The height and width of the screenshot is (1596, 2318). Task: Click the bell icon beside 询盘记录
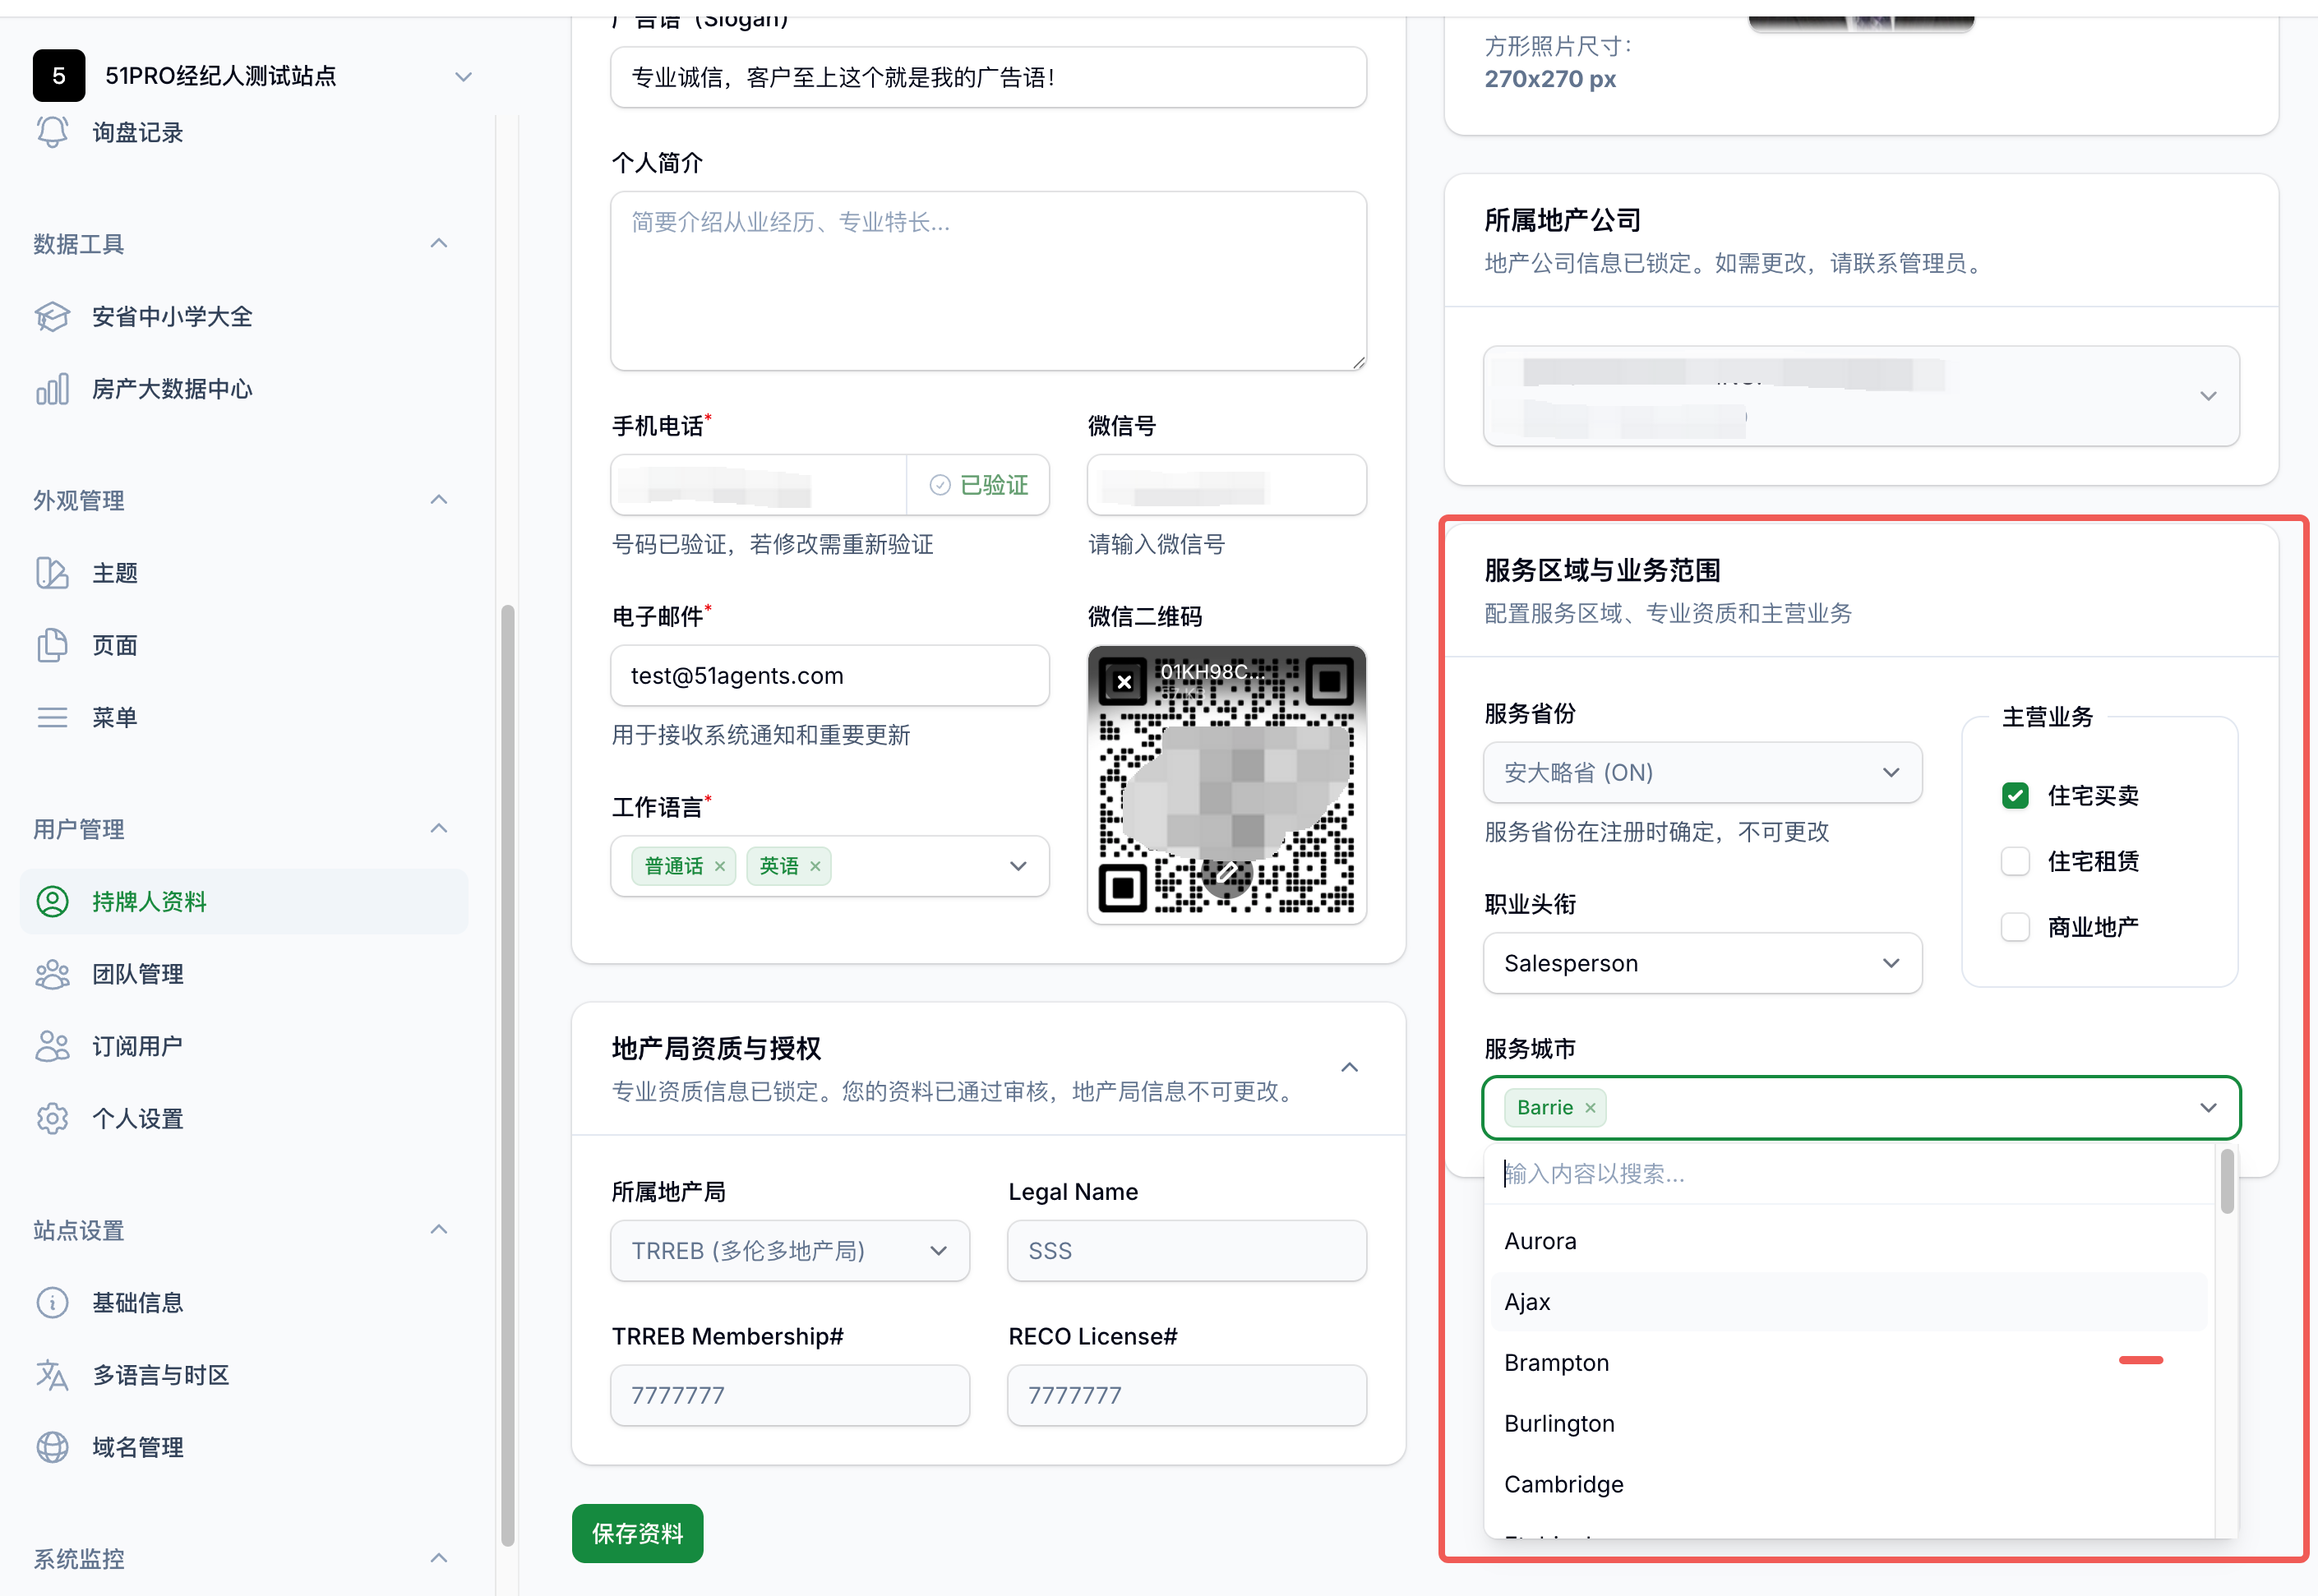(52, 132)
